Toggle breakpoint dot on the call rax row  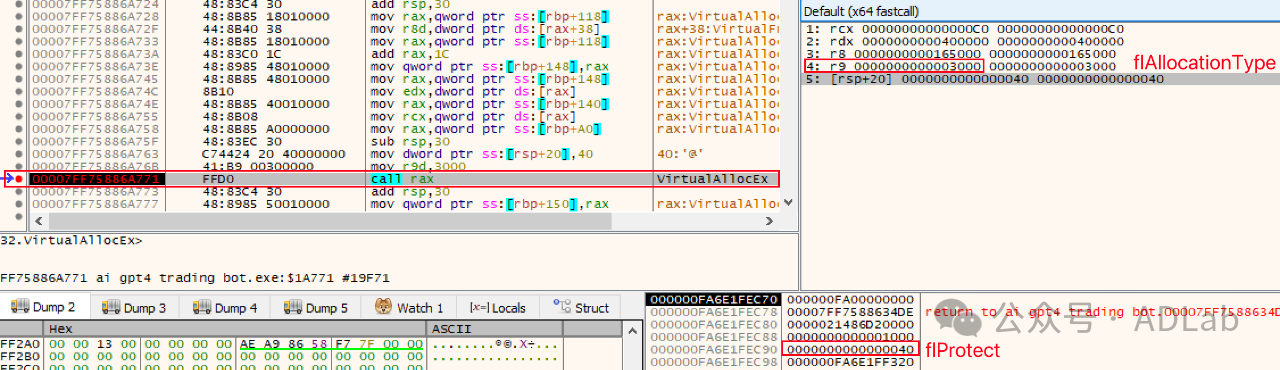[x=19, y=179]
